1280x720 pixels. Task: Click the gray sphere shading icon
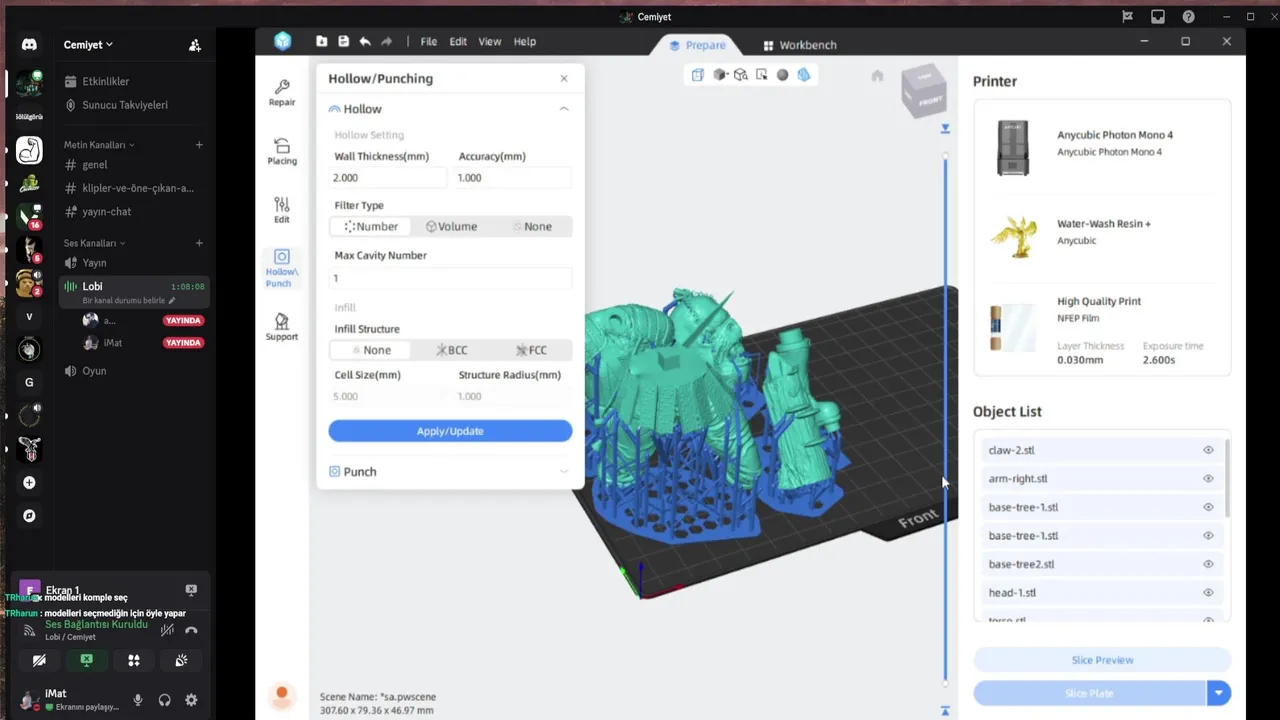coord(782,74)
